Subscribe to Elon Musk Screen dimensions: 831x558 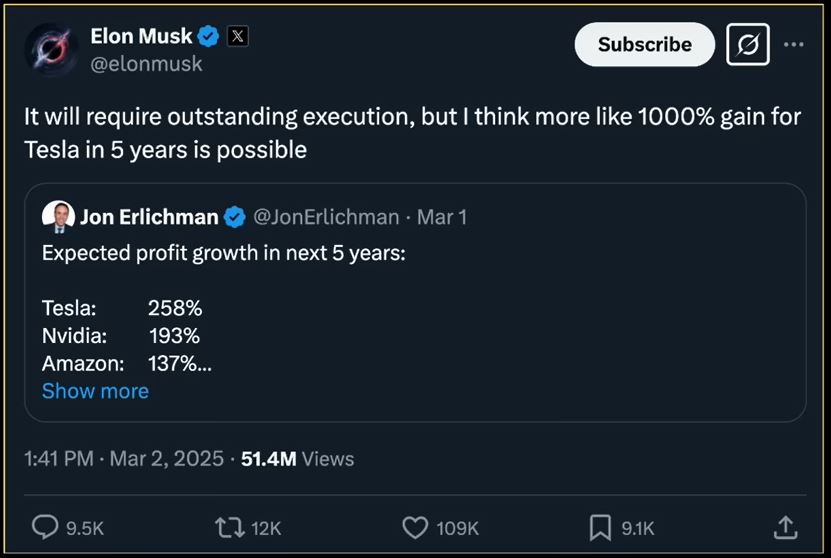pos(644,45)
